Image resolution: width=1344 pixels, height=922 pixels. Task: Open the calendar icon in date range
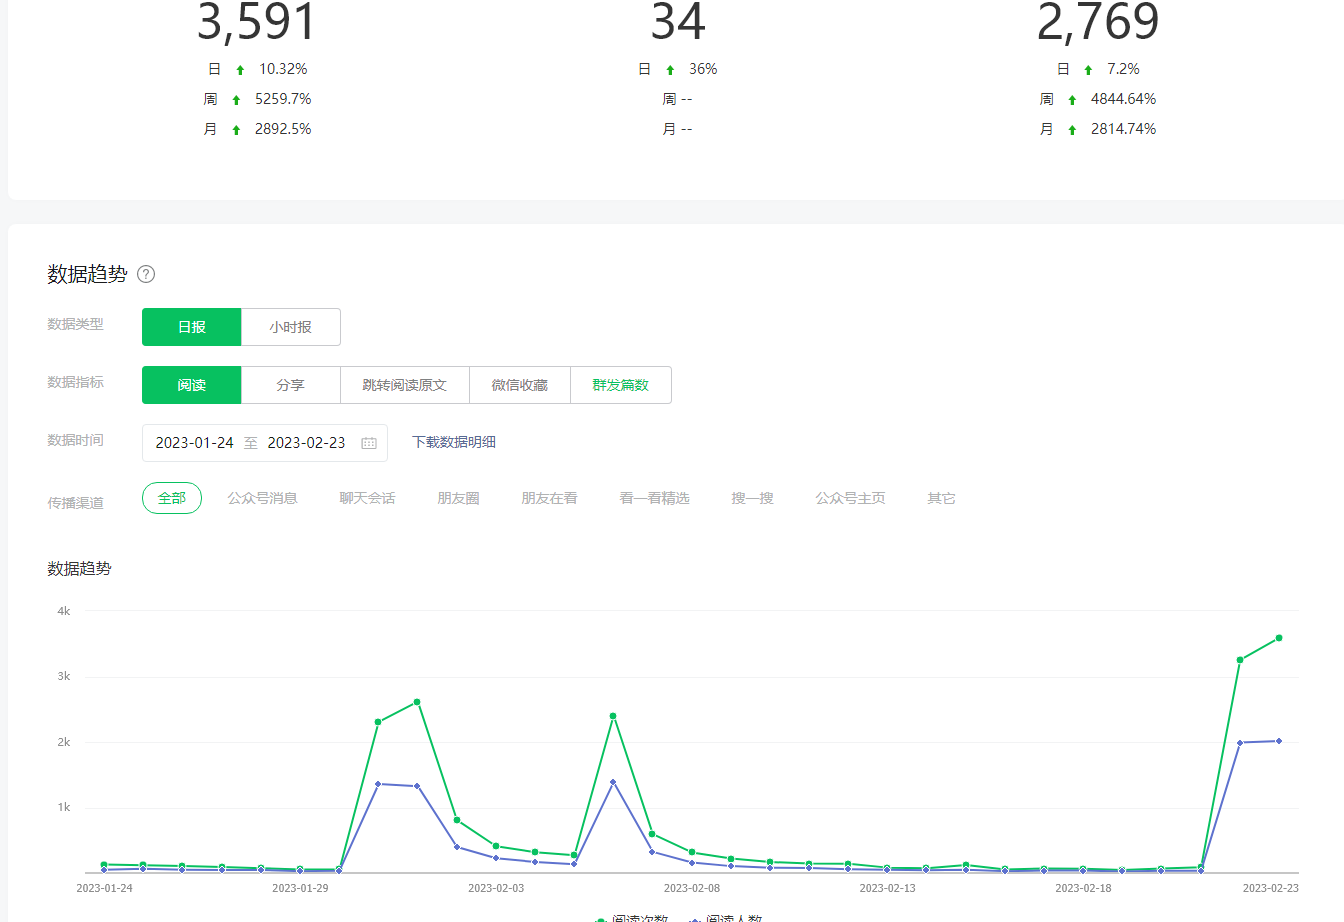coord(369,443)
